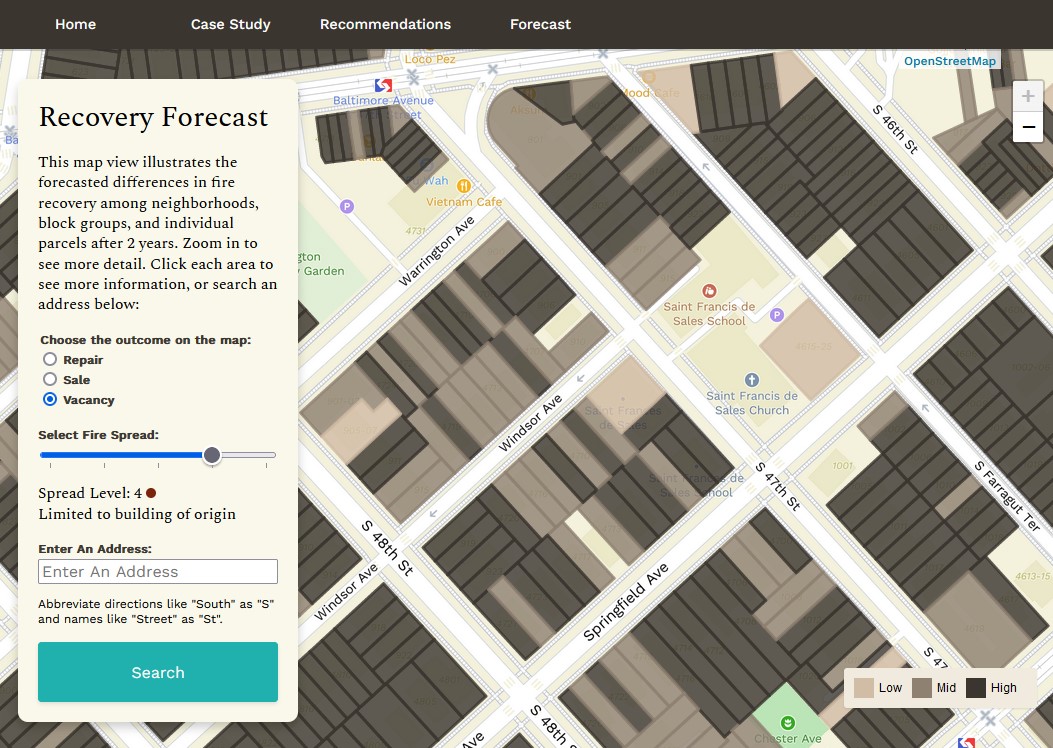The height and width of the screenshot is (748, 1053).
Task: Click the S Farragut Ter street label
Action: (x=1007, y=496)
